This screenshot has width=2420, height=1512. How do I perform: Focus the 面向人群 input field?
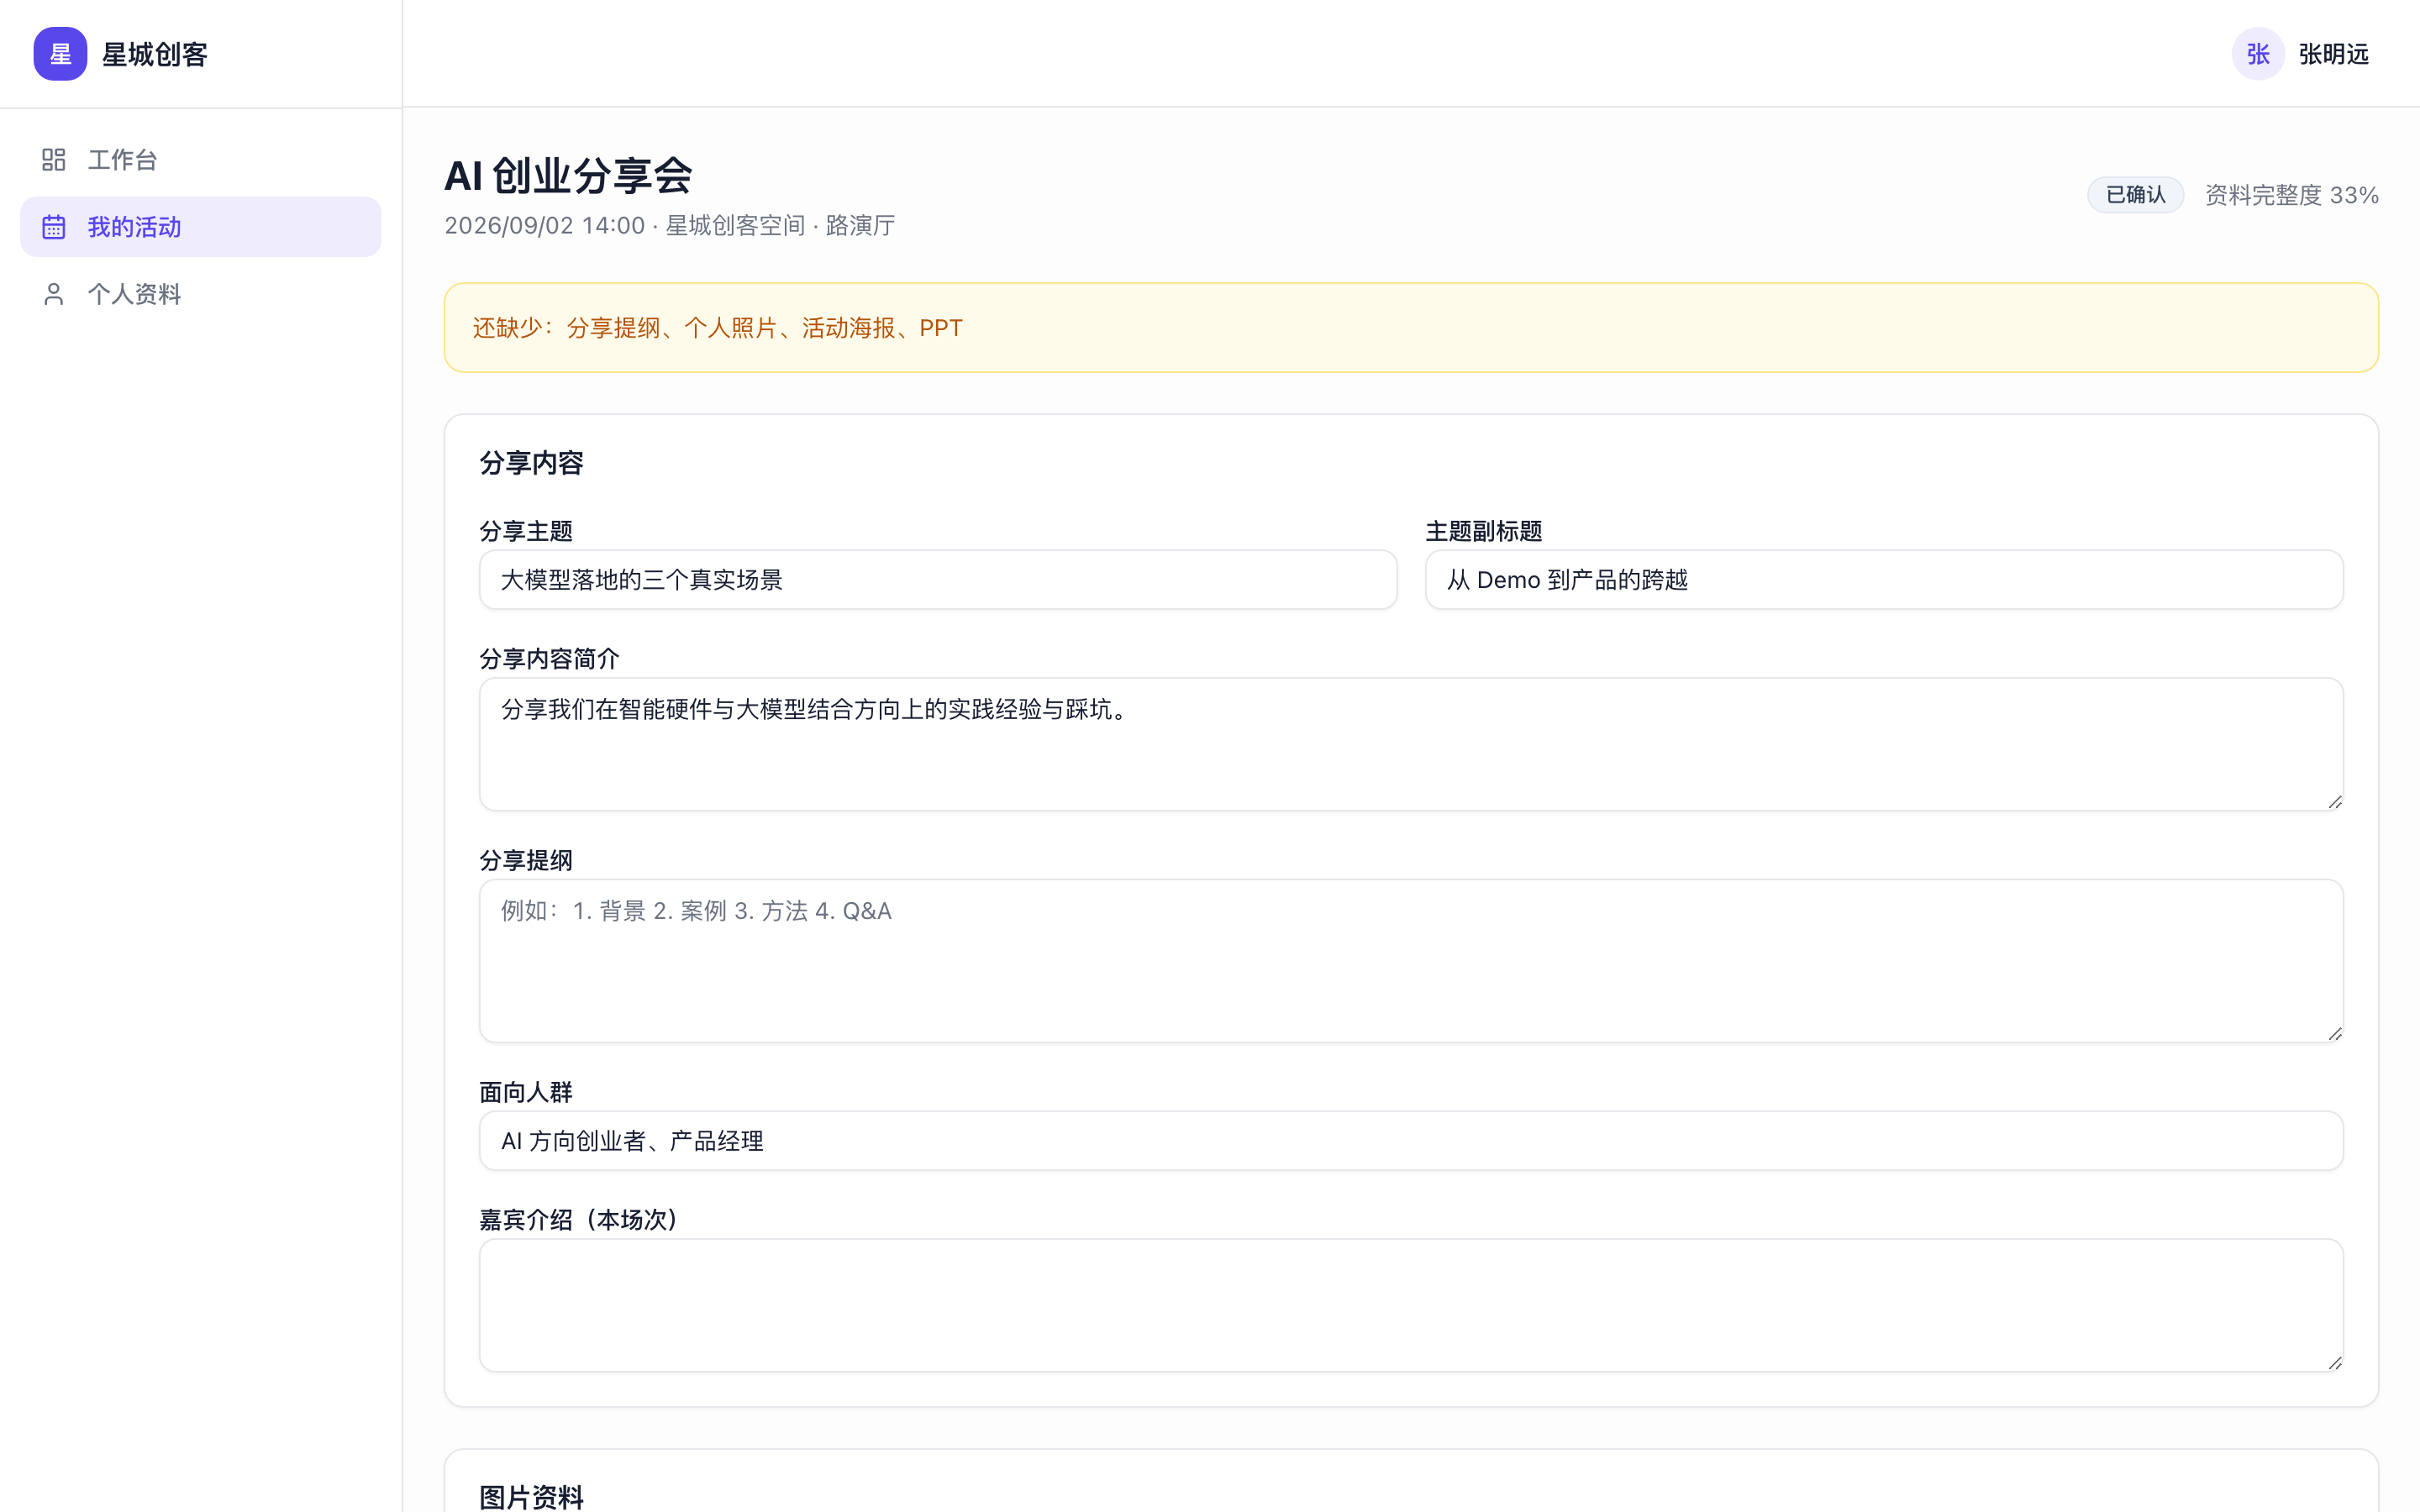[1411, 1141]
